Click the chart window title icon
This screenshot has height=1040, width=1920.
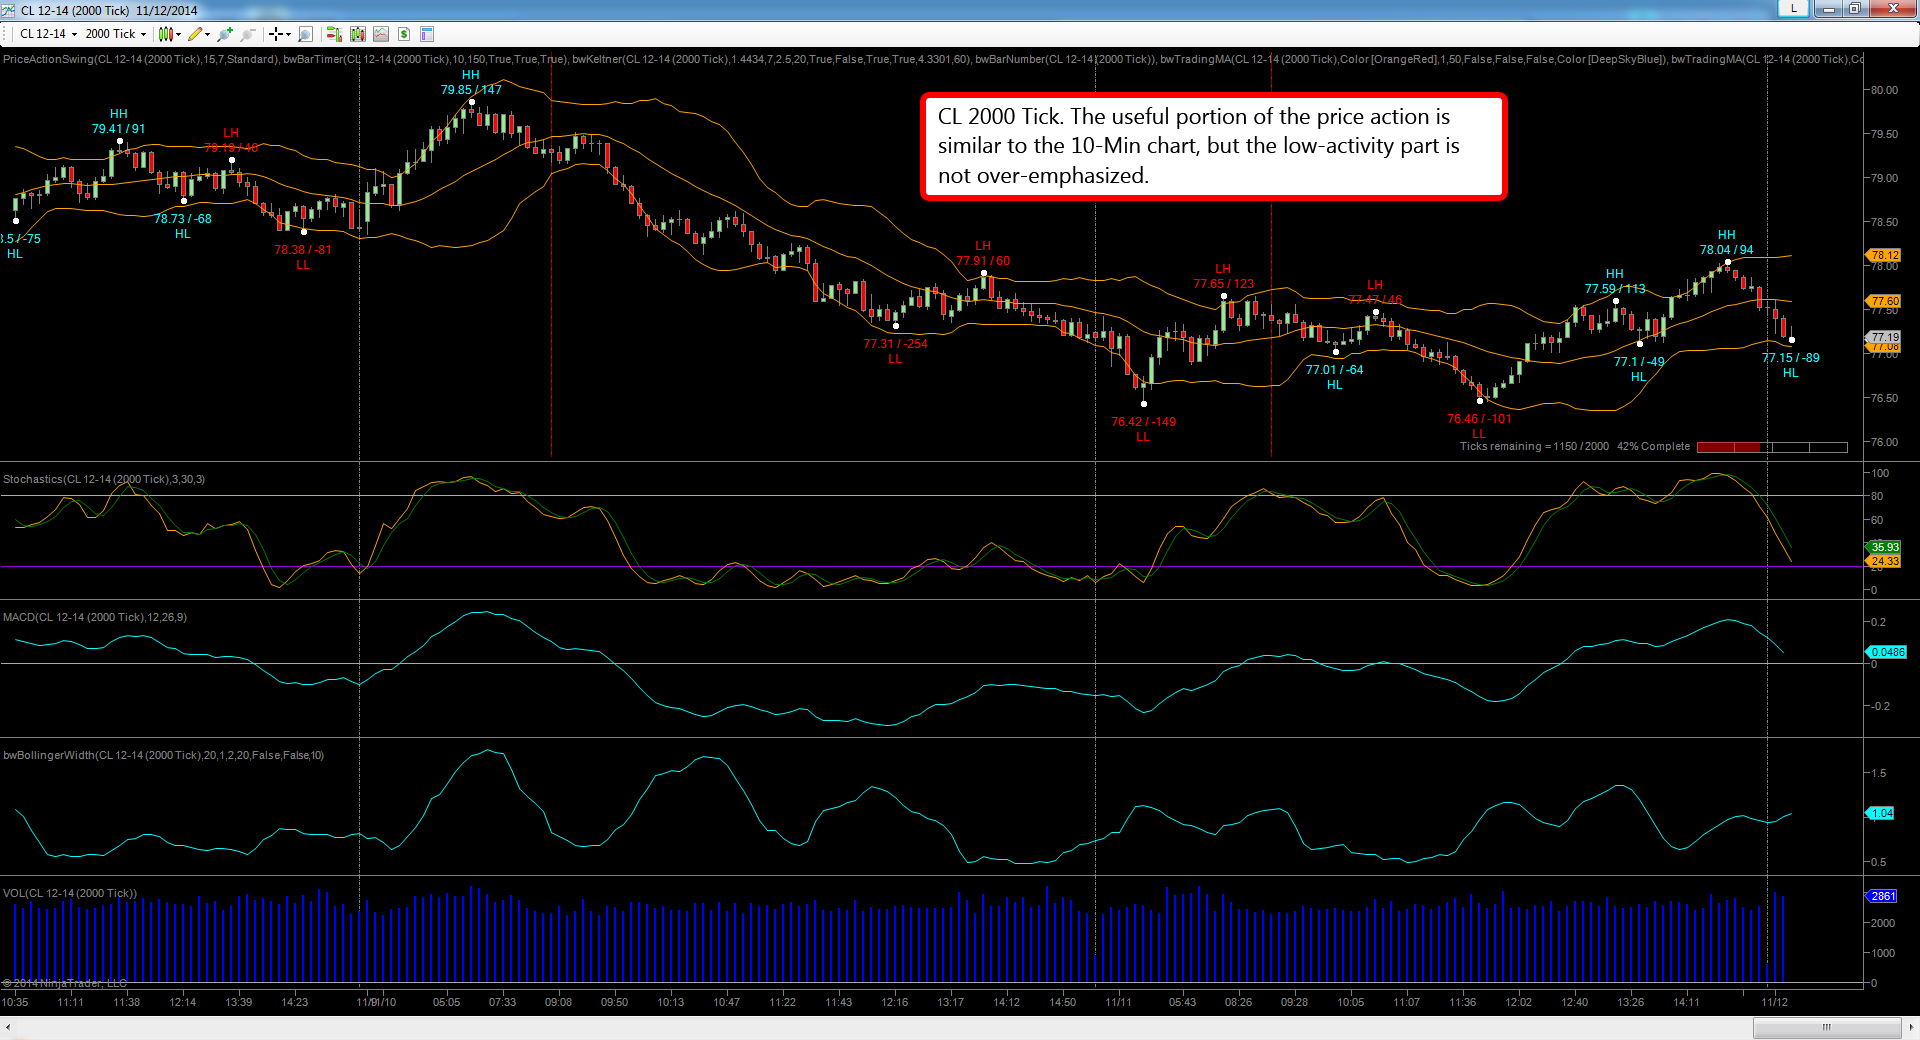[9, 10]
